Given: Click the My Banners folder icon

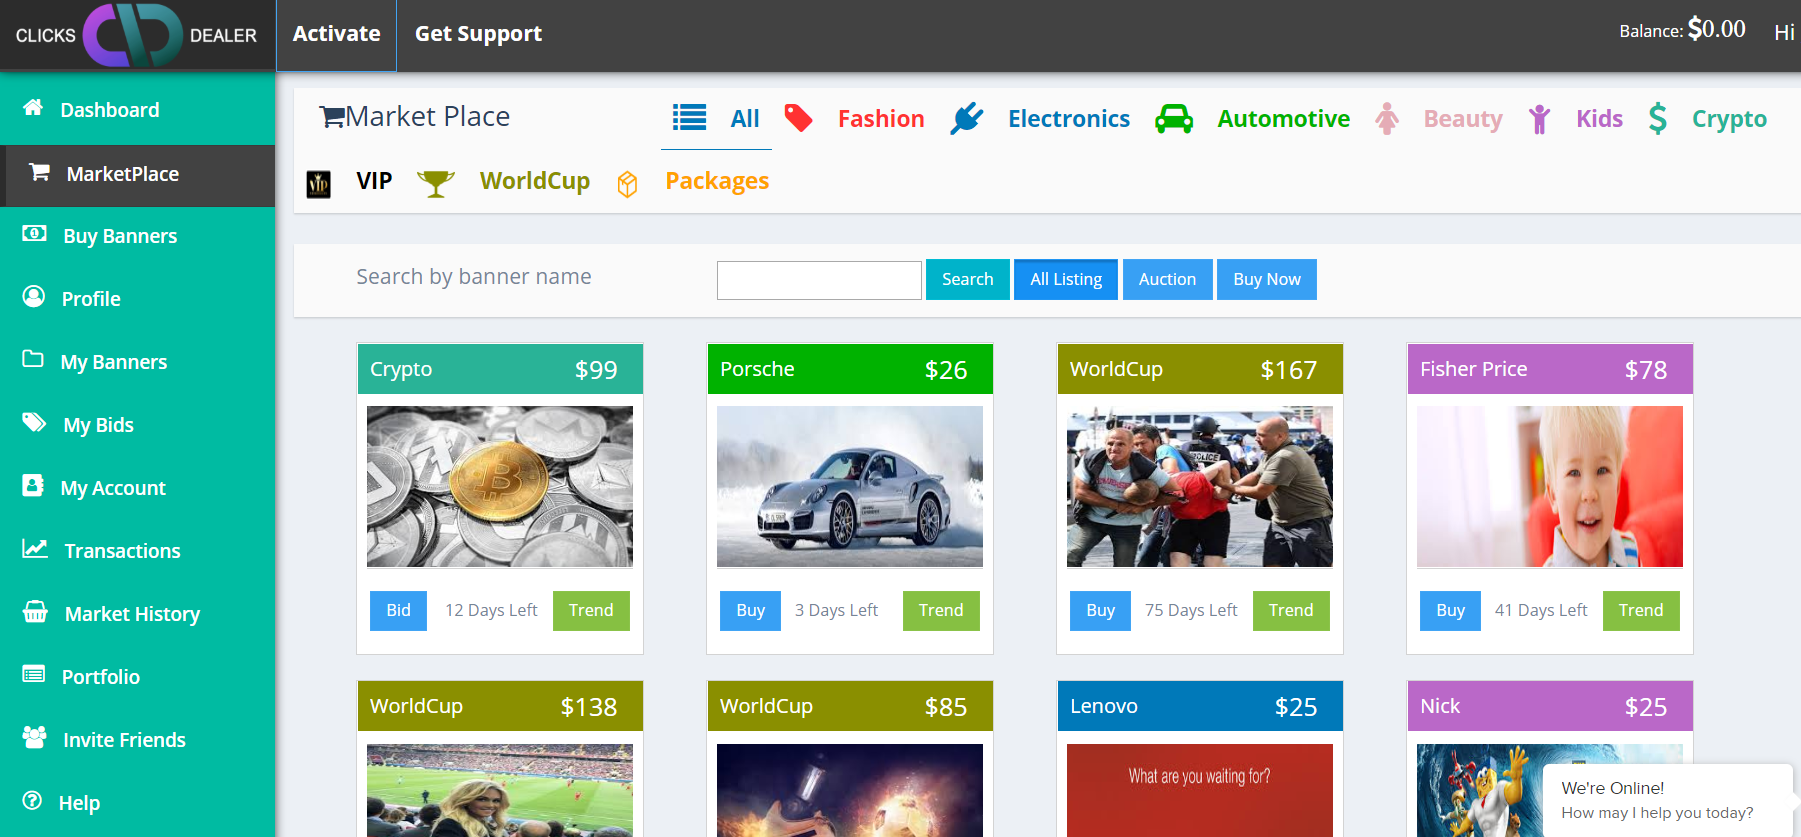Looking at the screenshot, I should pos(33,359).
